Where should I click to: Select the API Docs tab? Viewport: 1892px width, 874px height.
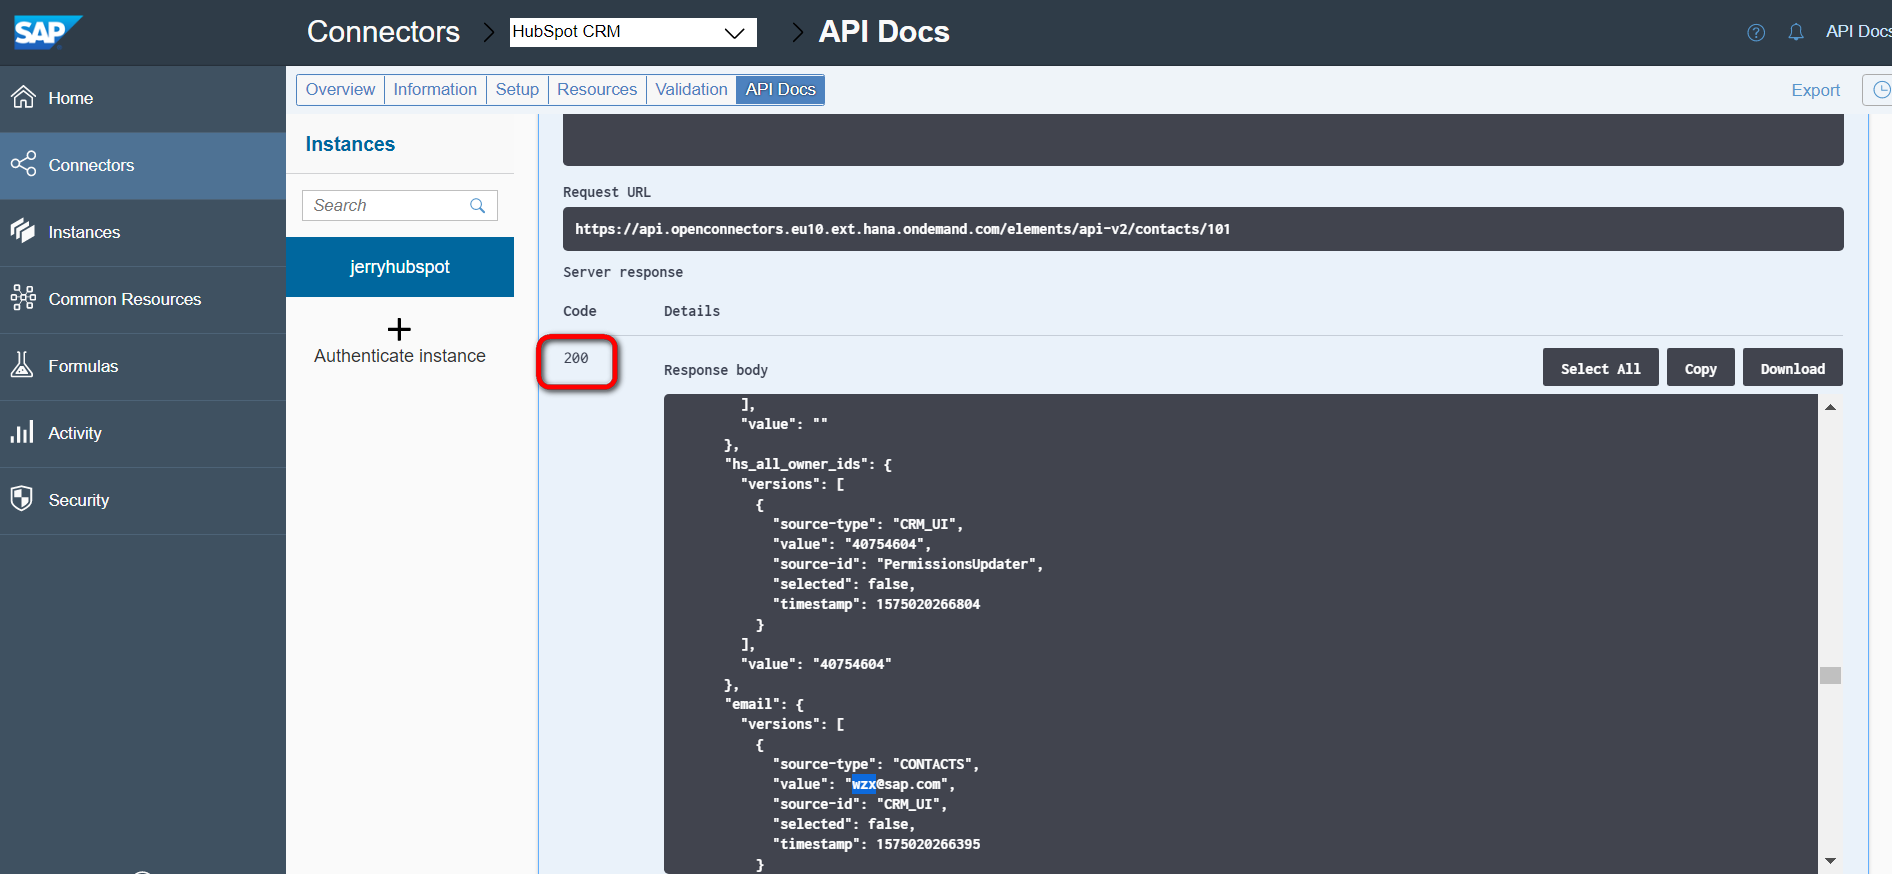coord(780,89)
